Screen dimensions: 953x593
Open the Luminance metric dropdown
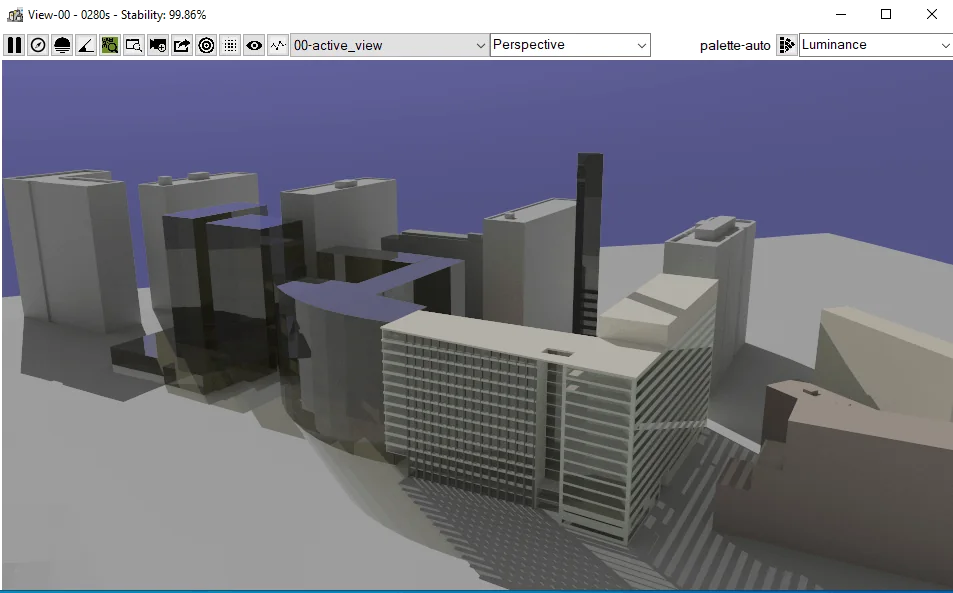[876, 45]
